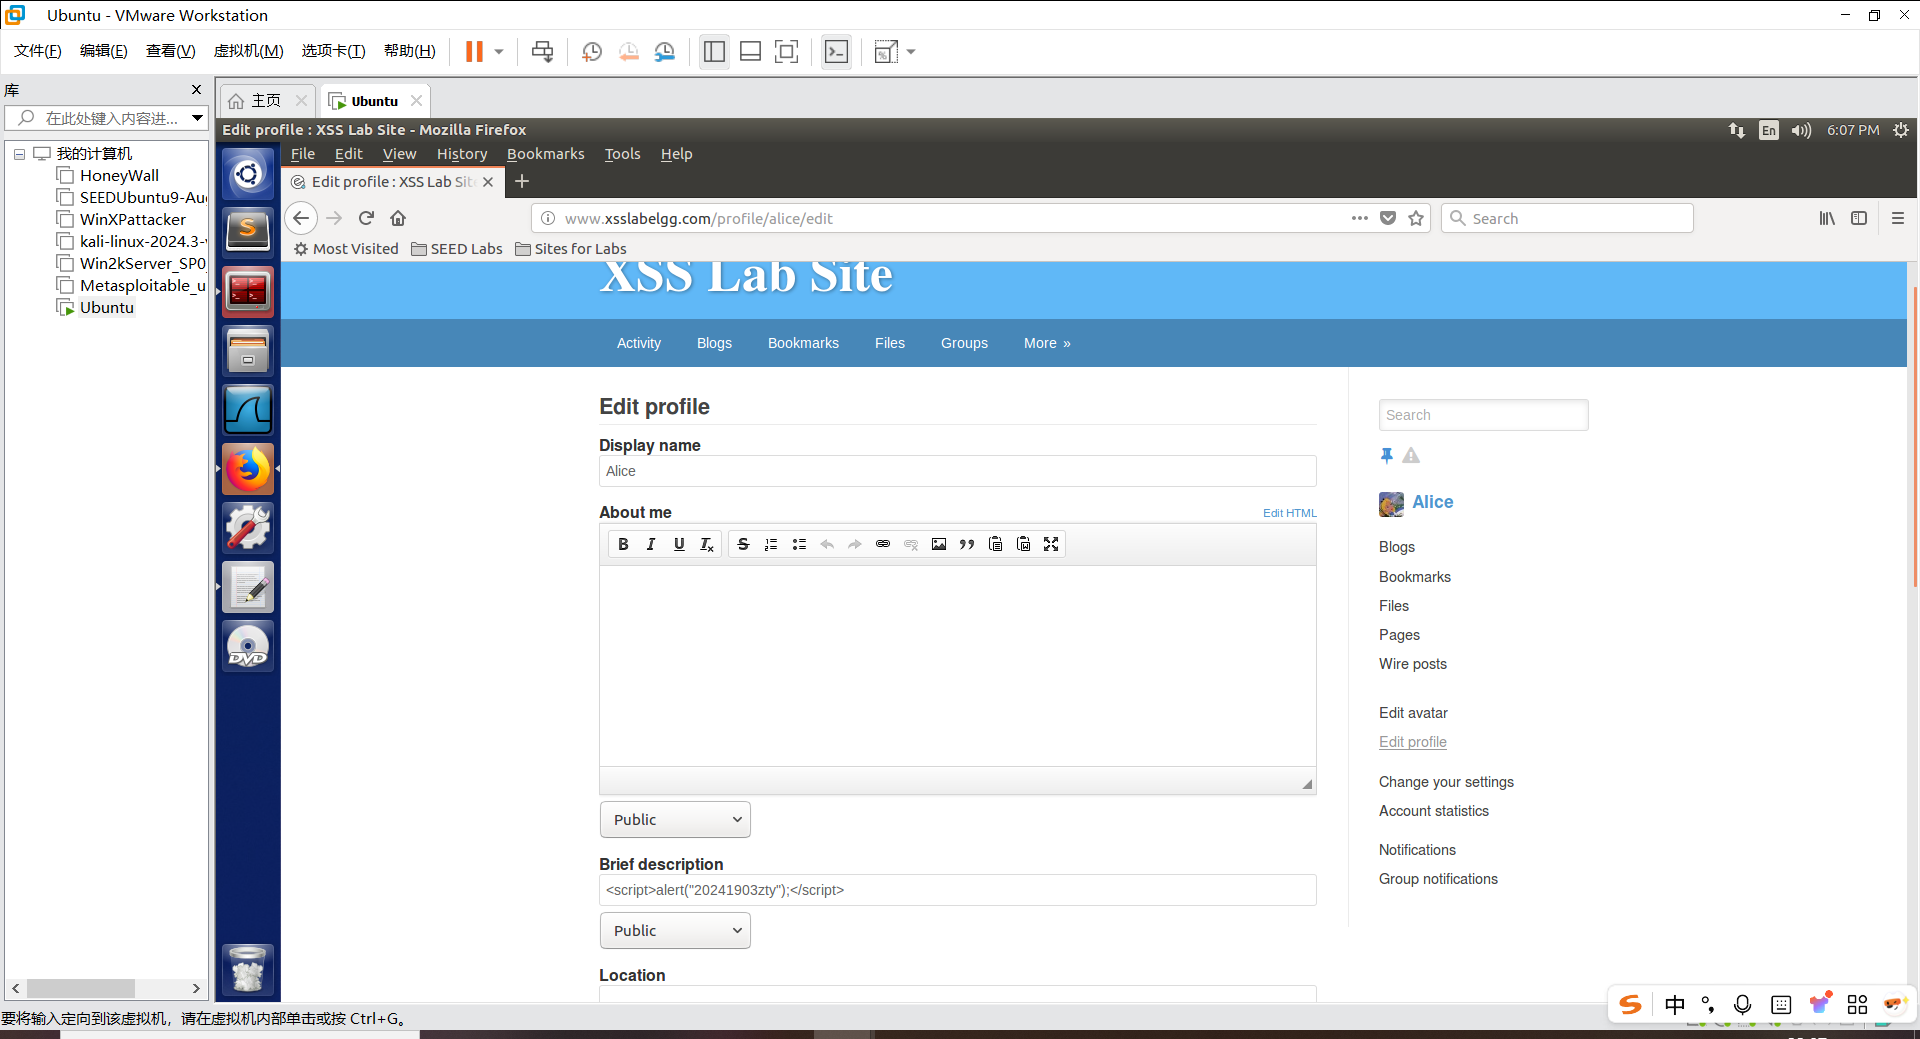Viewport: 1920px width, 1039px height.
Task: Toggle Sogou voice input microphone
Action: pyautogui.click(x=1743, y=1005)
